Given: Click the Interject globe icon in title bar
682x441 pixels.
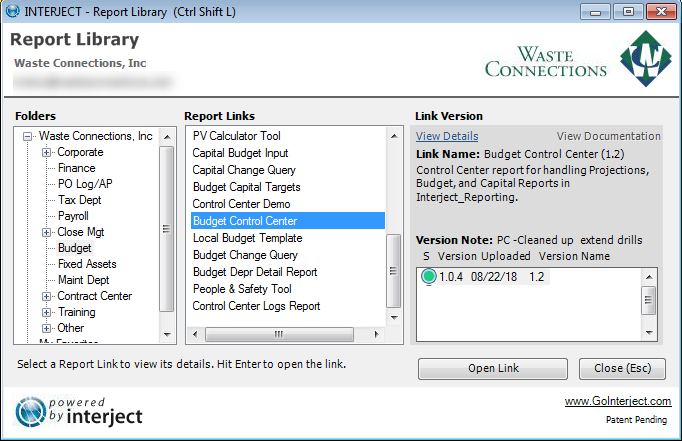Looking at the screenshot, I should pos(12,11).
